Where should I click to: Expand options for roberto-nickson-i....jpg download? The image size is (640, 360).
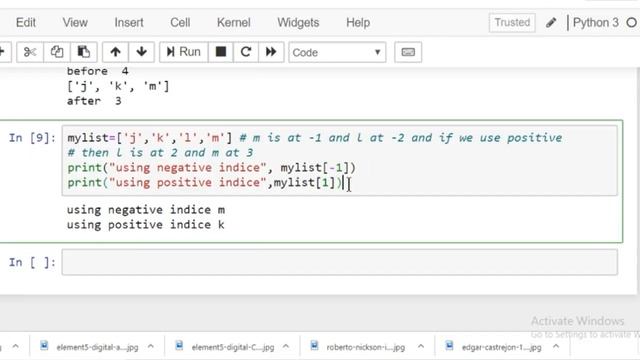click(x=421, y=347)
